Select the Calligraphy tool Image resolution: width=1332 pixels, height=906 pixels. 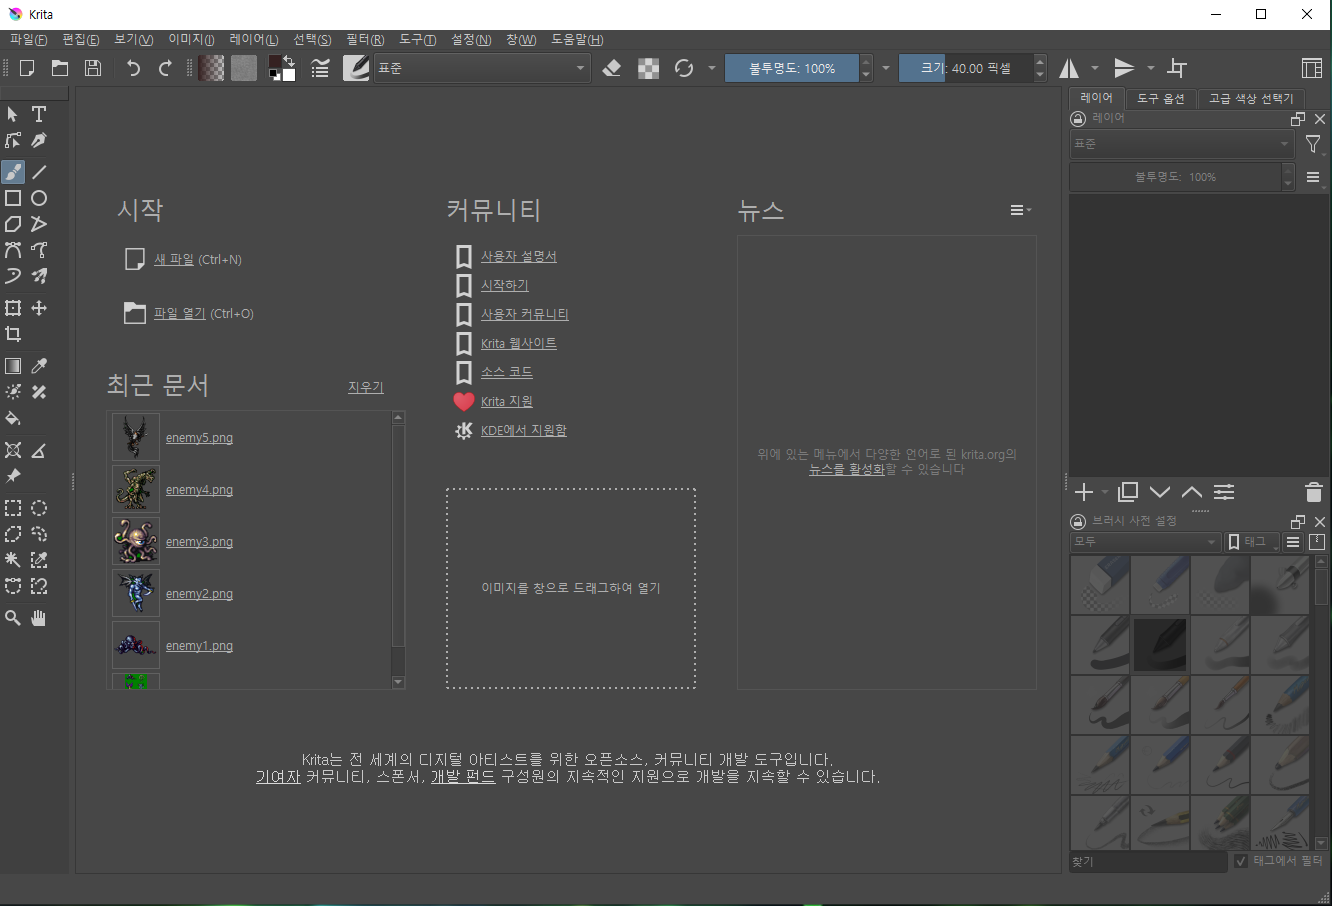tap(39, 140)
